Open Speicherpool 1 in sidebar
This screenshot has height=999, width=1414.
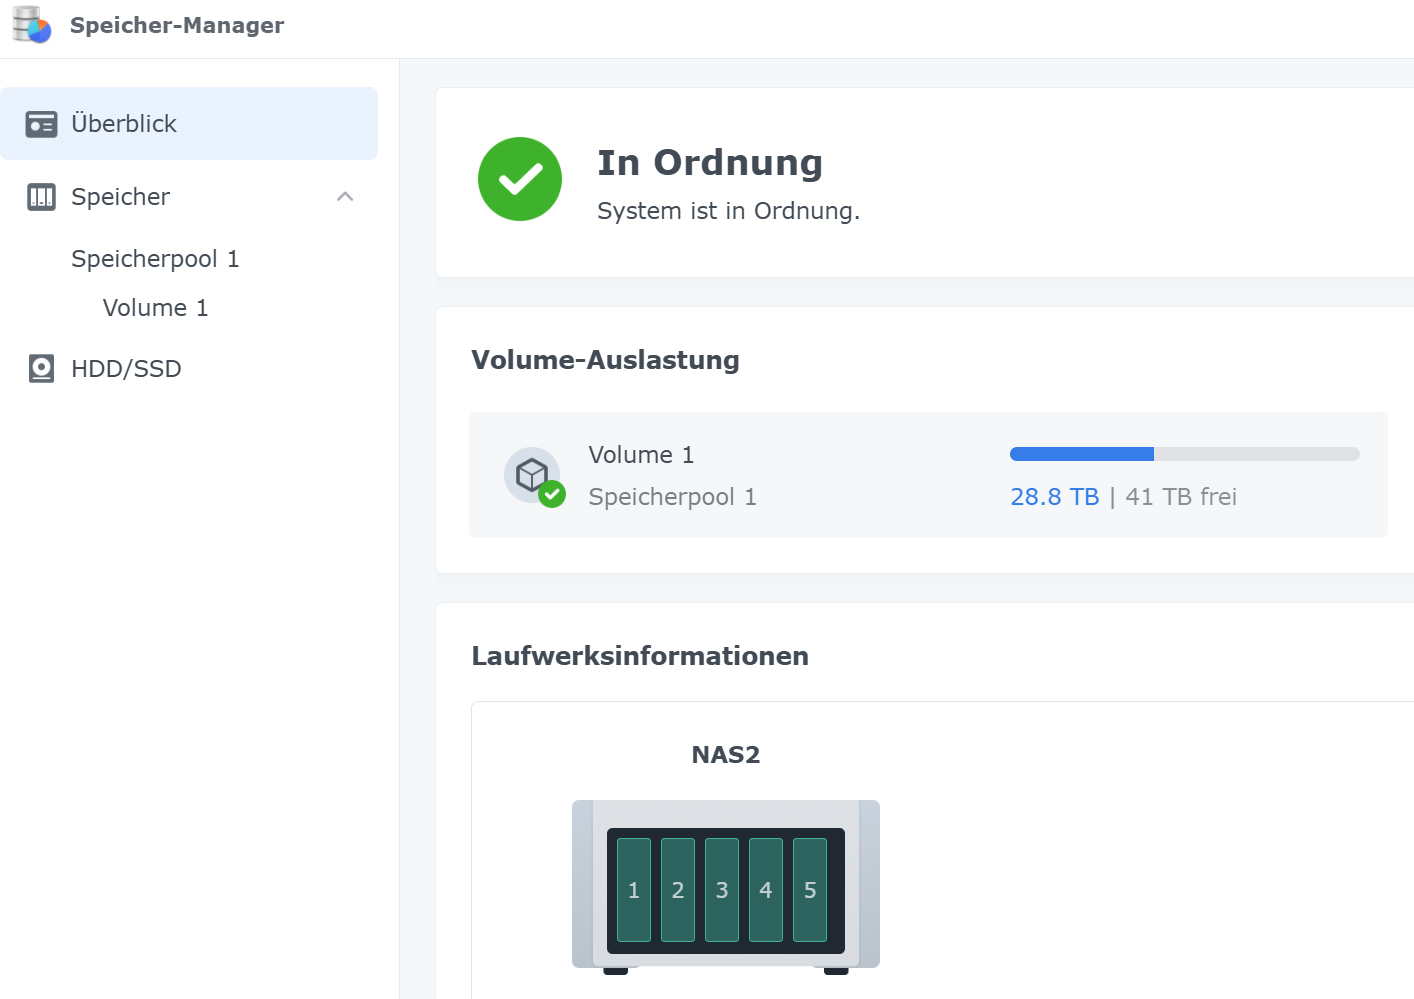(155, 259)
